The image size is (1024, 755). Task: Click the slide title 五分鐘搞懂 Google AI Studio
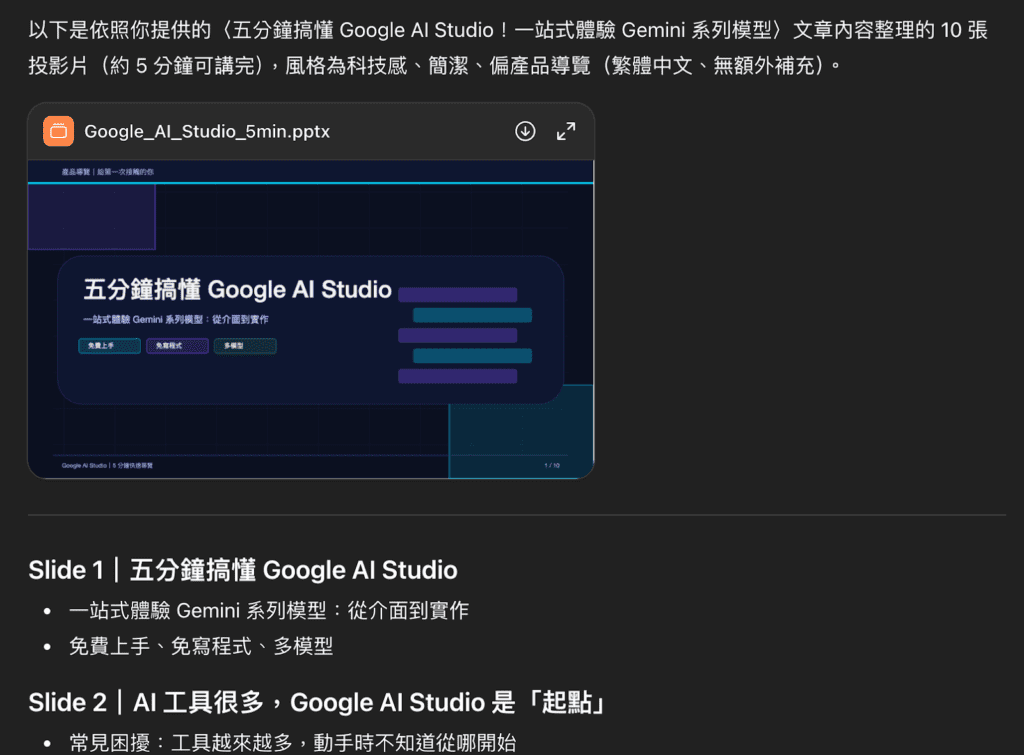237,290
